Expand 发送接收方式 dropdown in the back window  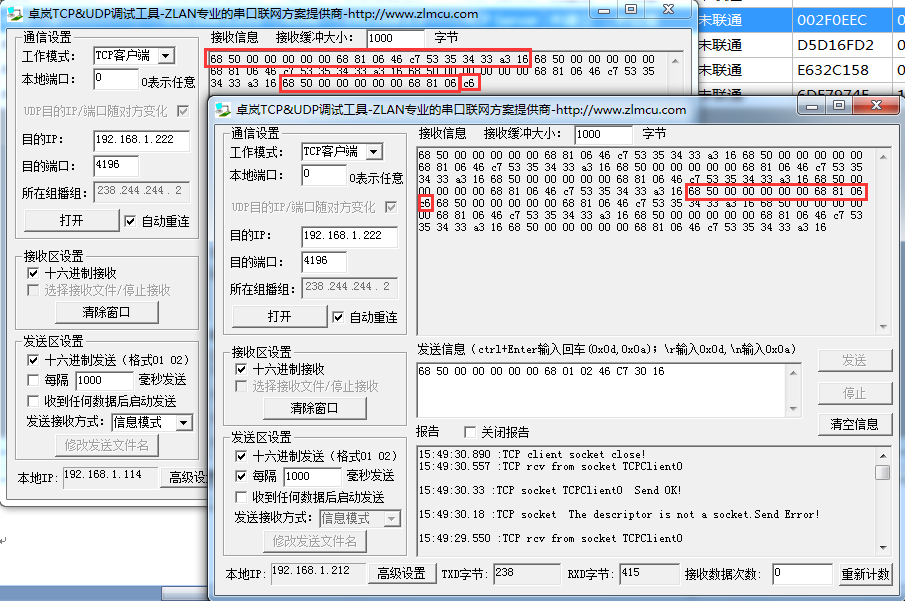[x=183, y=423]
